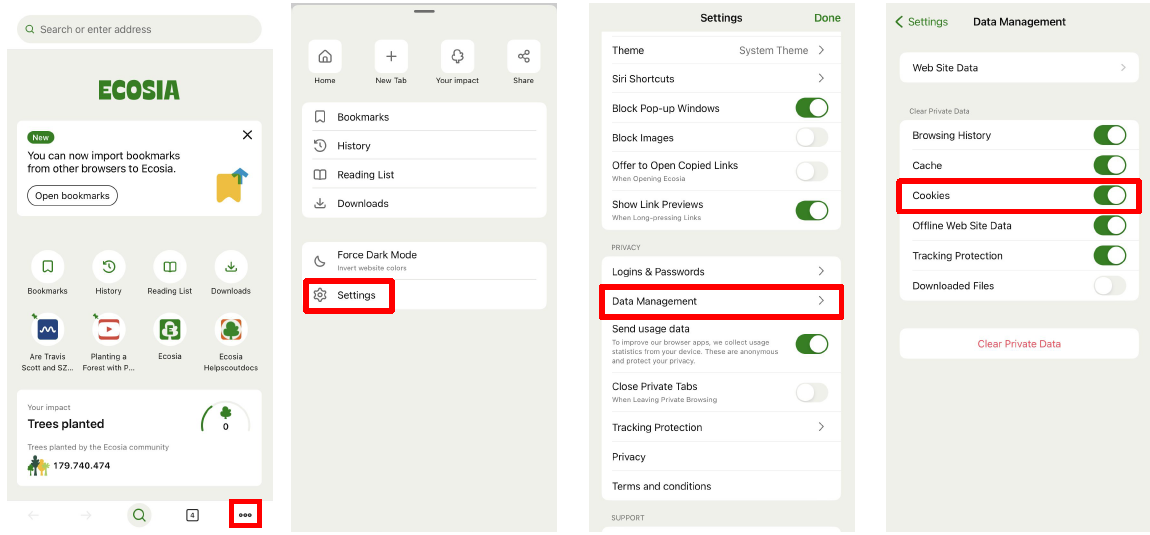Screen dimensions: 1150x535
Task: Toggle Show Link Previews switch
Action: tap(812, 211)
